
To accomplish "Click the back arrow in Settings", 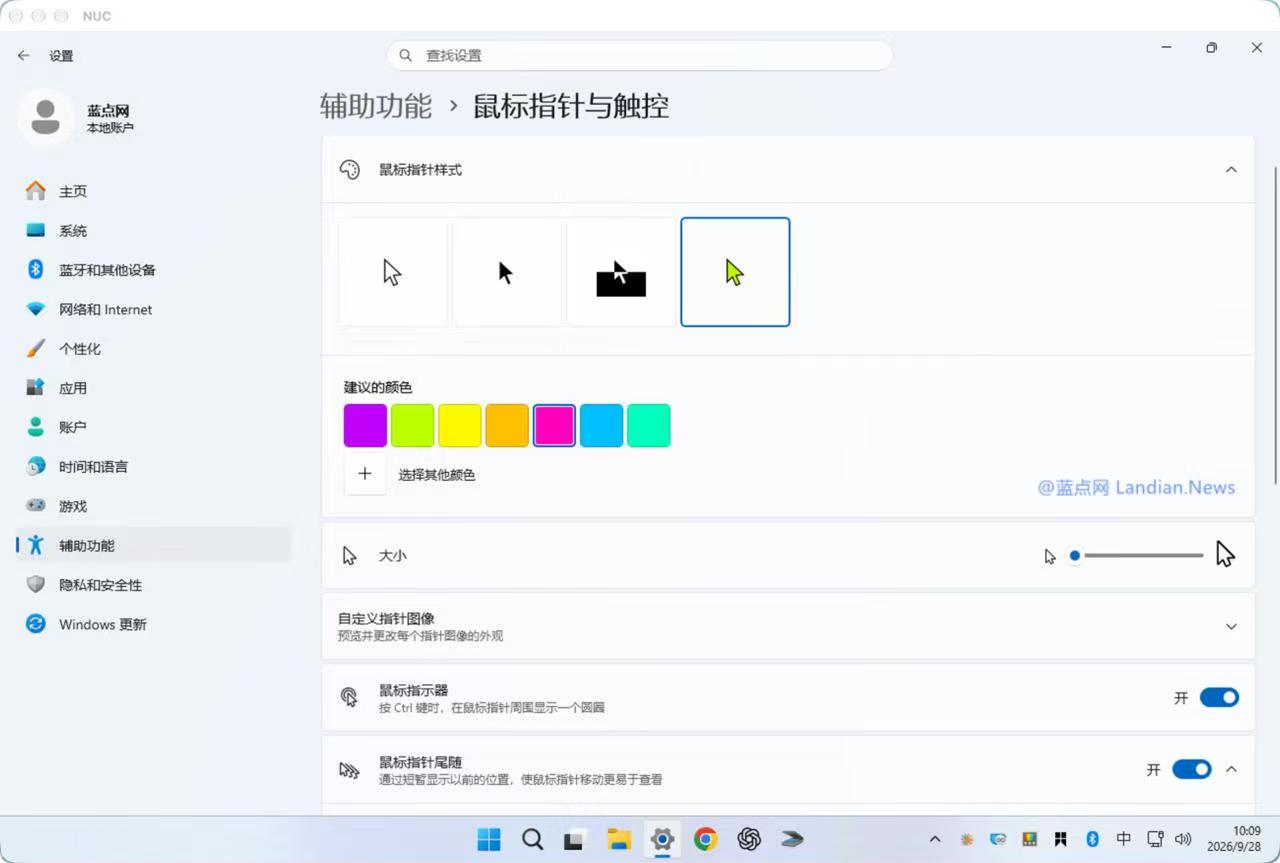I will click(x=24, y=56).
